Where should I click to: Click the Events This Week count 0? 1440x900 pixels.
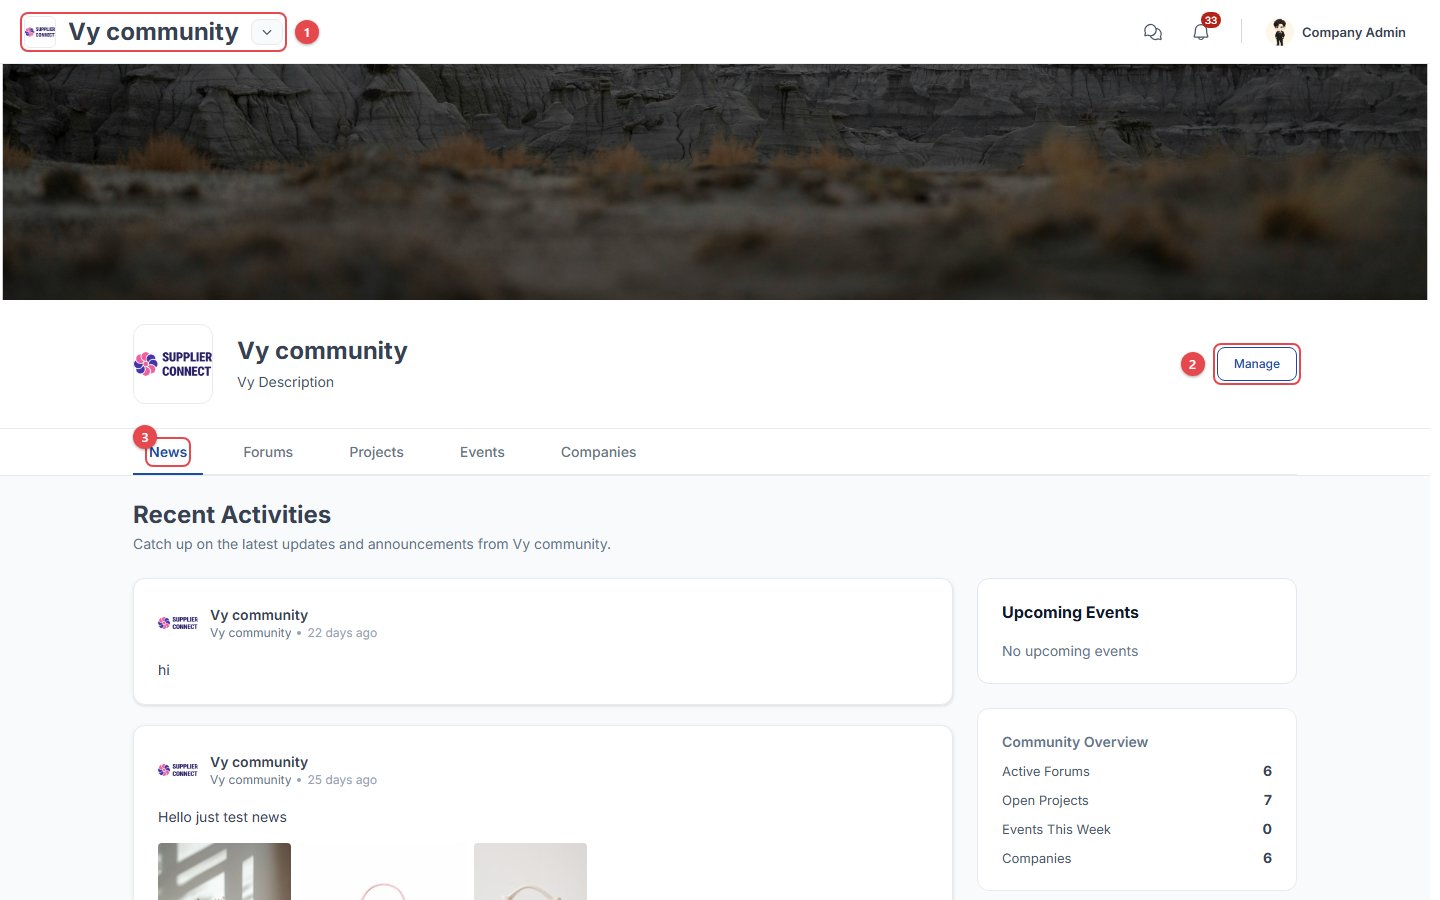click(x=1267, y=829)
